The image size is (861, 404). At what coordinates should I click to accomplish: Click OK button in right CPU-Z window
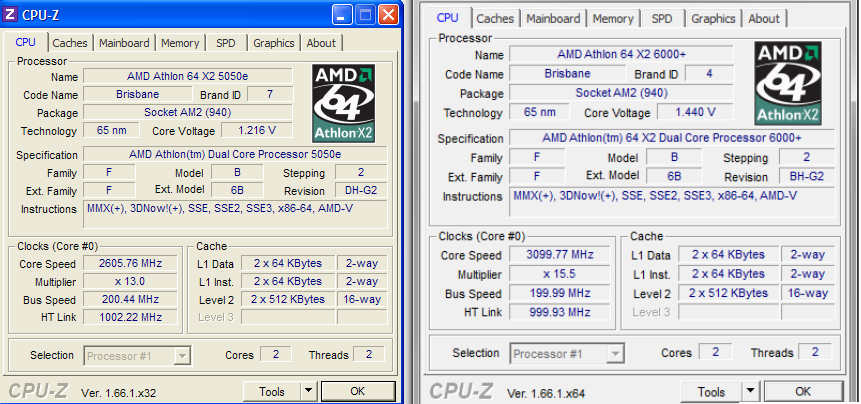(x=803, y=391)
